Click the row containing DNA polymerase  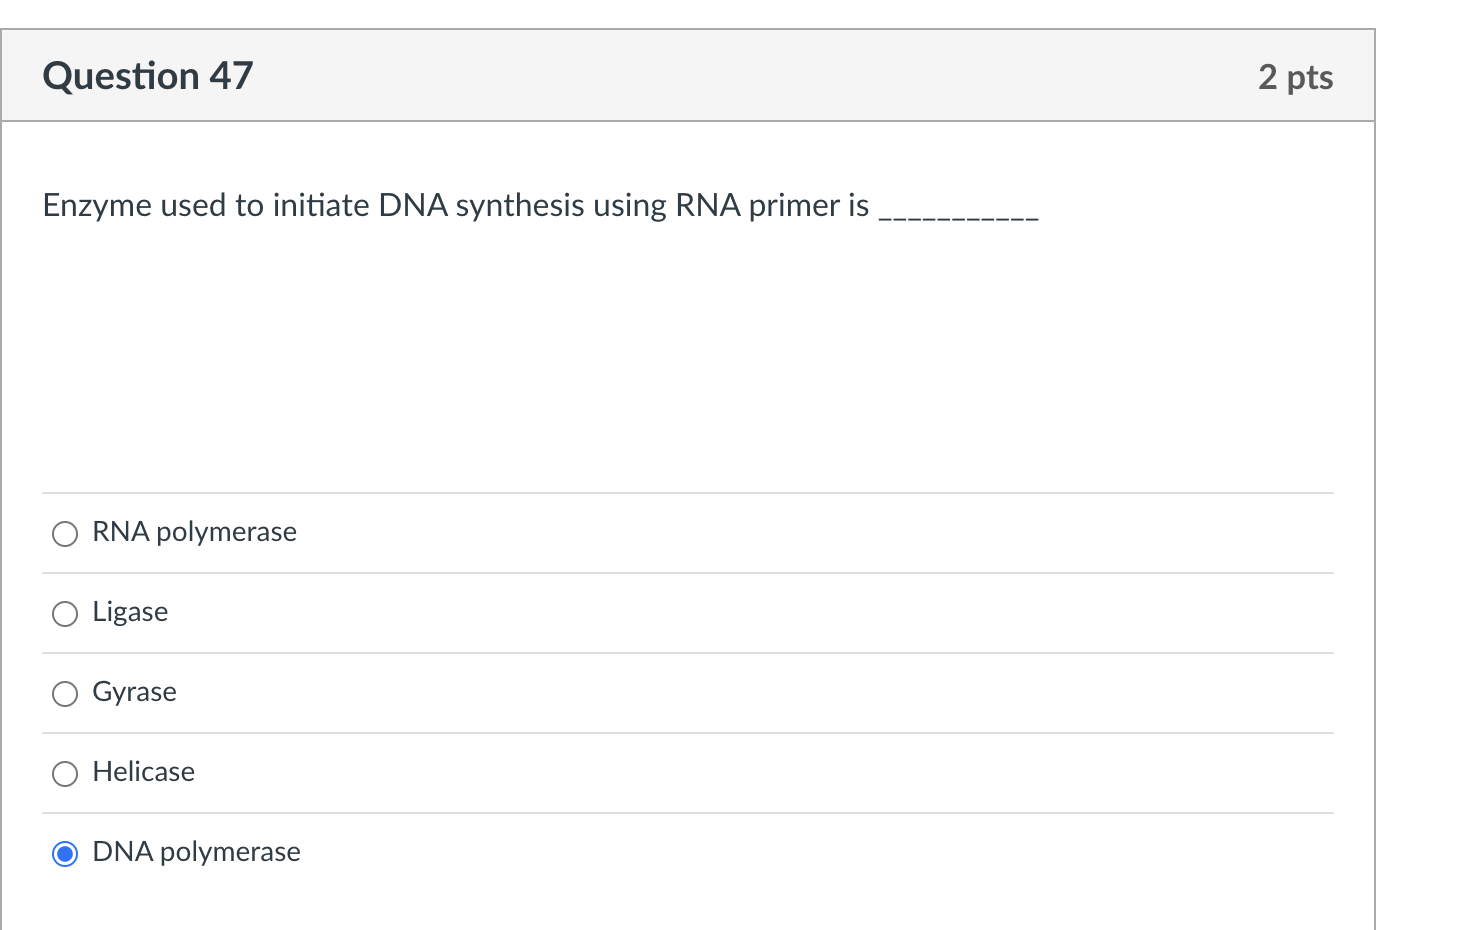(688, 853)
